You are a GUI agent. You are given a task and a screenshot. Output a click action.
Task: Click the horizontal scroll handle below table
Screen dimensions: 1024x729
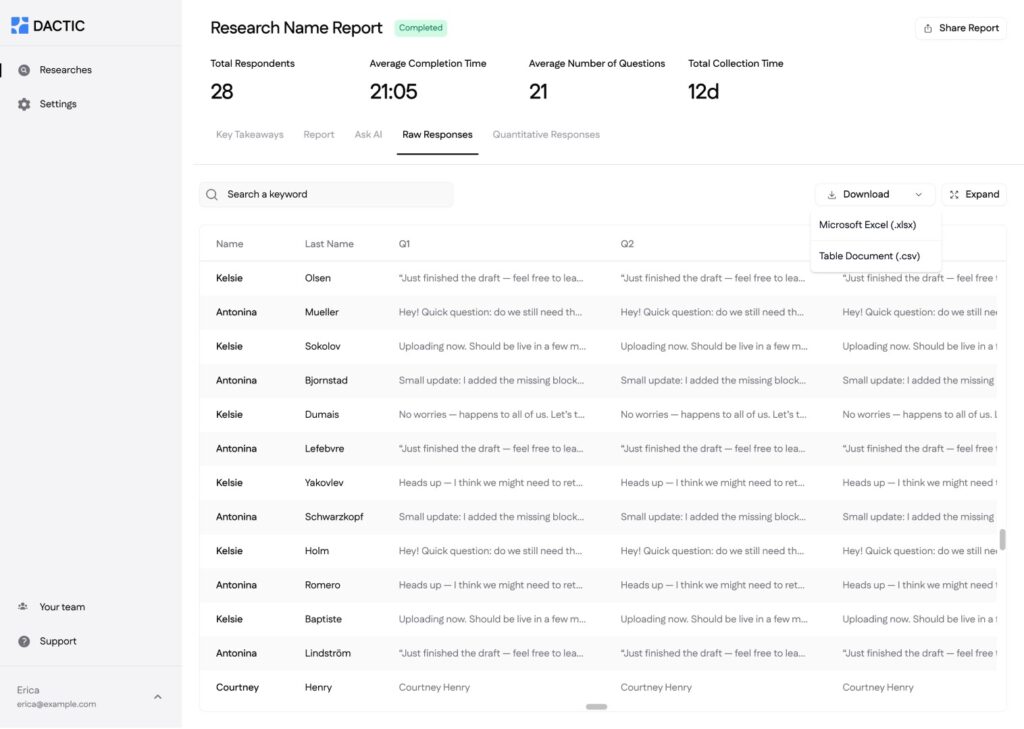click(x=596, y=707)
